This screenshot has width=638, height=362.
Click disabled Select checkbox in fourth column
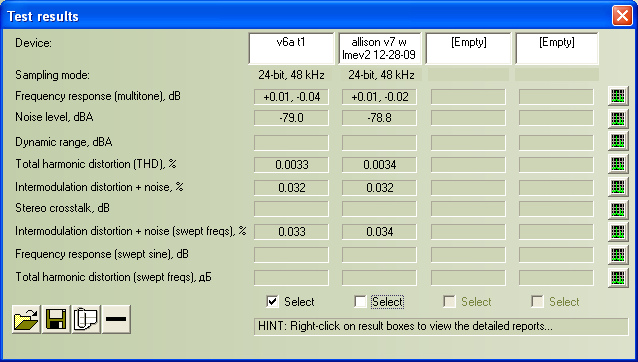537,301
